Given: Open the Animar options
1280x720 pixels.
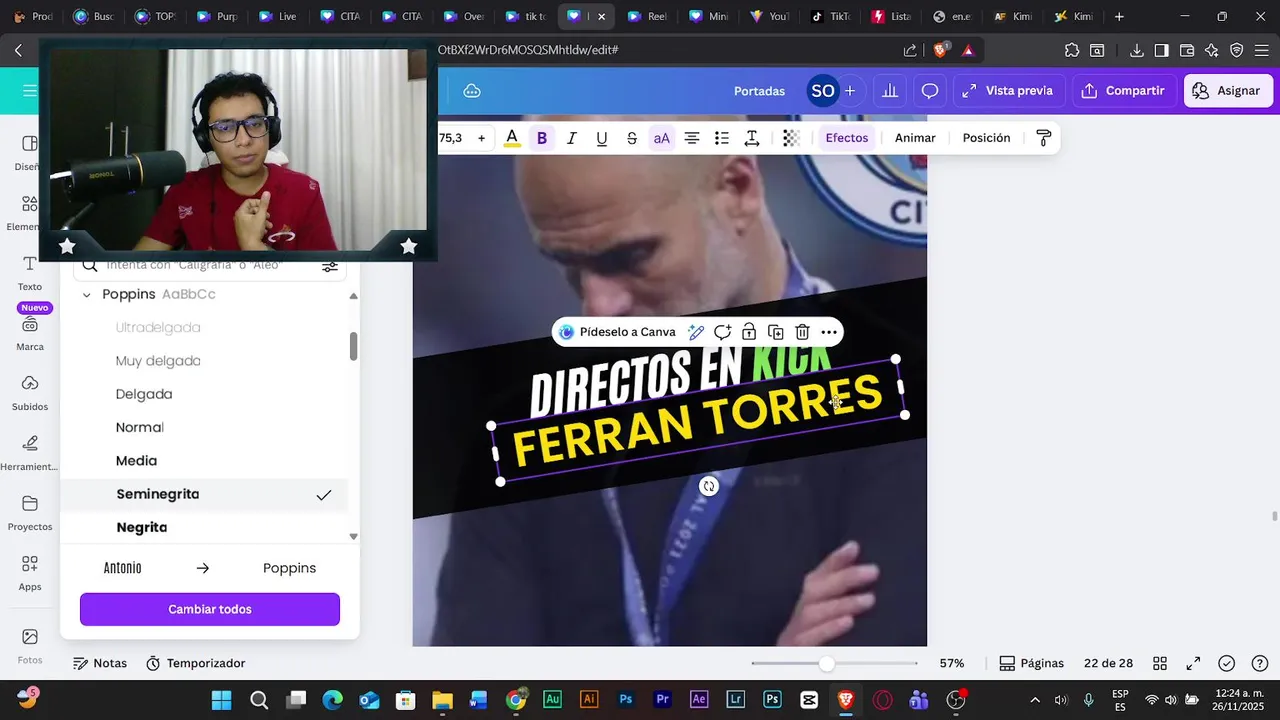Looking at the screenshot, I should coord(915,138).
